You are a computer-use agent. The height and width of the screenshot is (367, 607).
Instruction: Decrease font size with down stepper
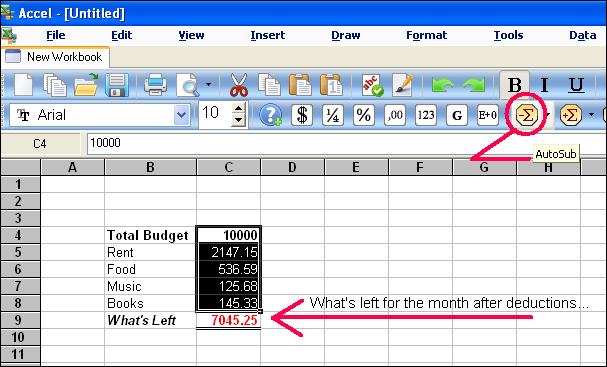click(x=238, y=121)
